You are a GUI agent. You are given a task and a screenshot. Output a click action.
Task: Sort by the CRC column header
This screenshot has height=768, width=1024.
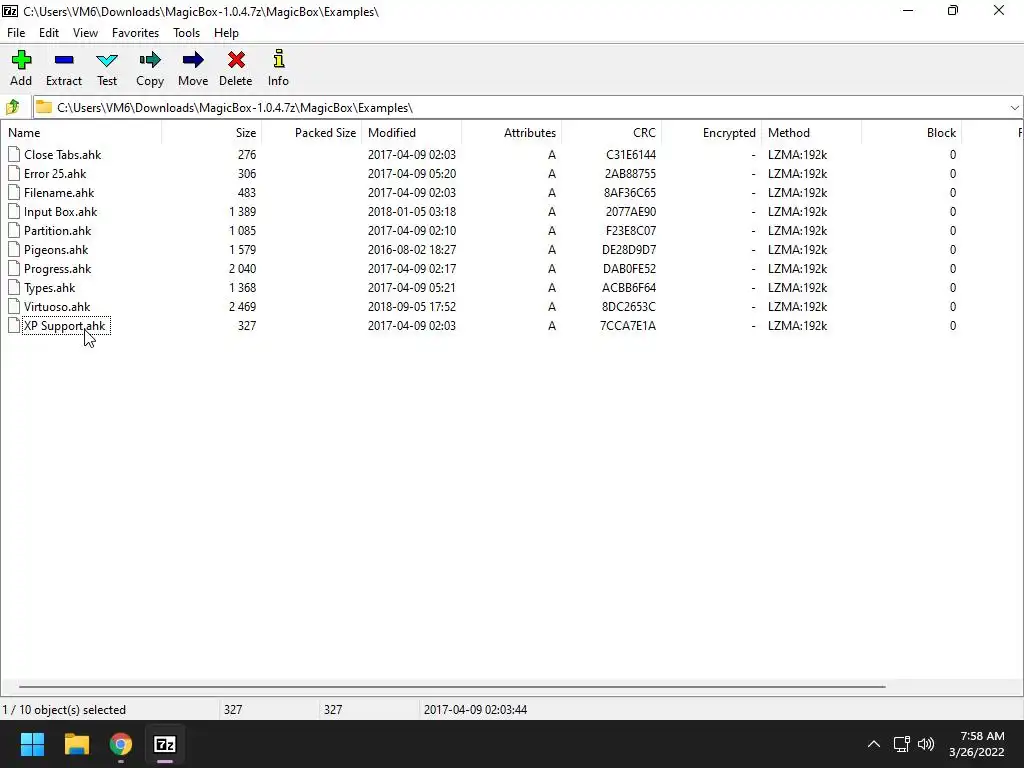pos(611,133)
